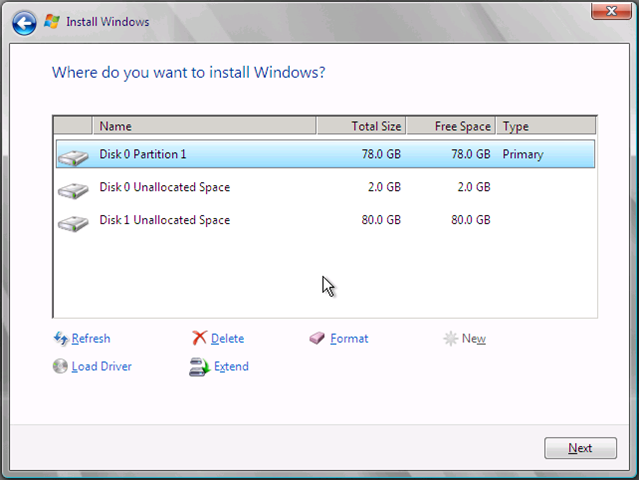
Task: Click the pink eraser Format icon
Action: (x=317, y=338)
